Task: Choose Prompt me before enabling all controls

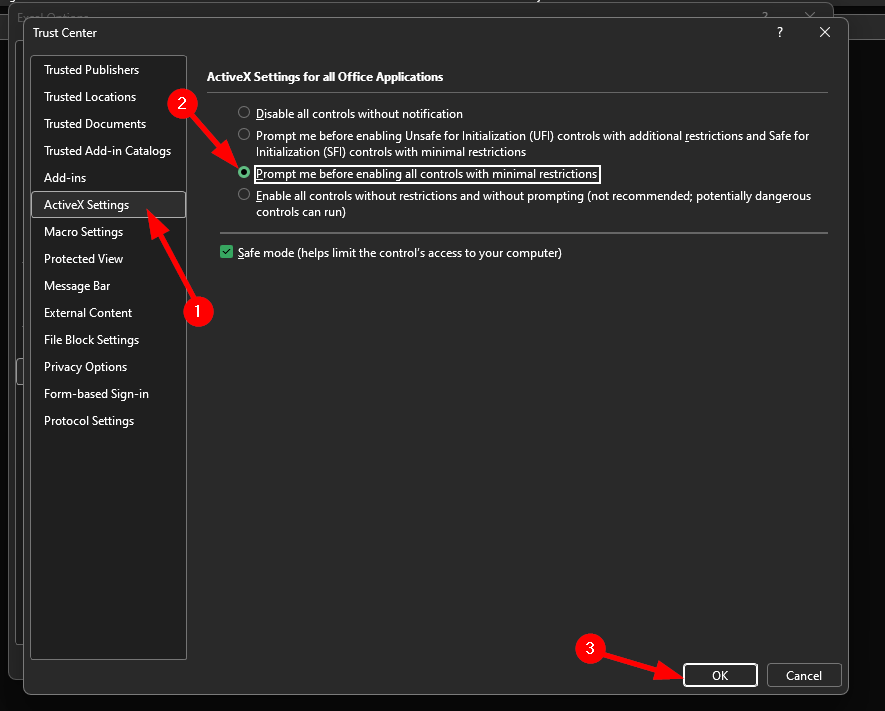Action: coord(244,173)
